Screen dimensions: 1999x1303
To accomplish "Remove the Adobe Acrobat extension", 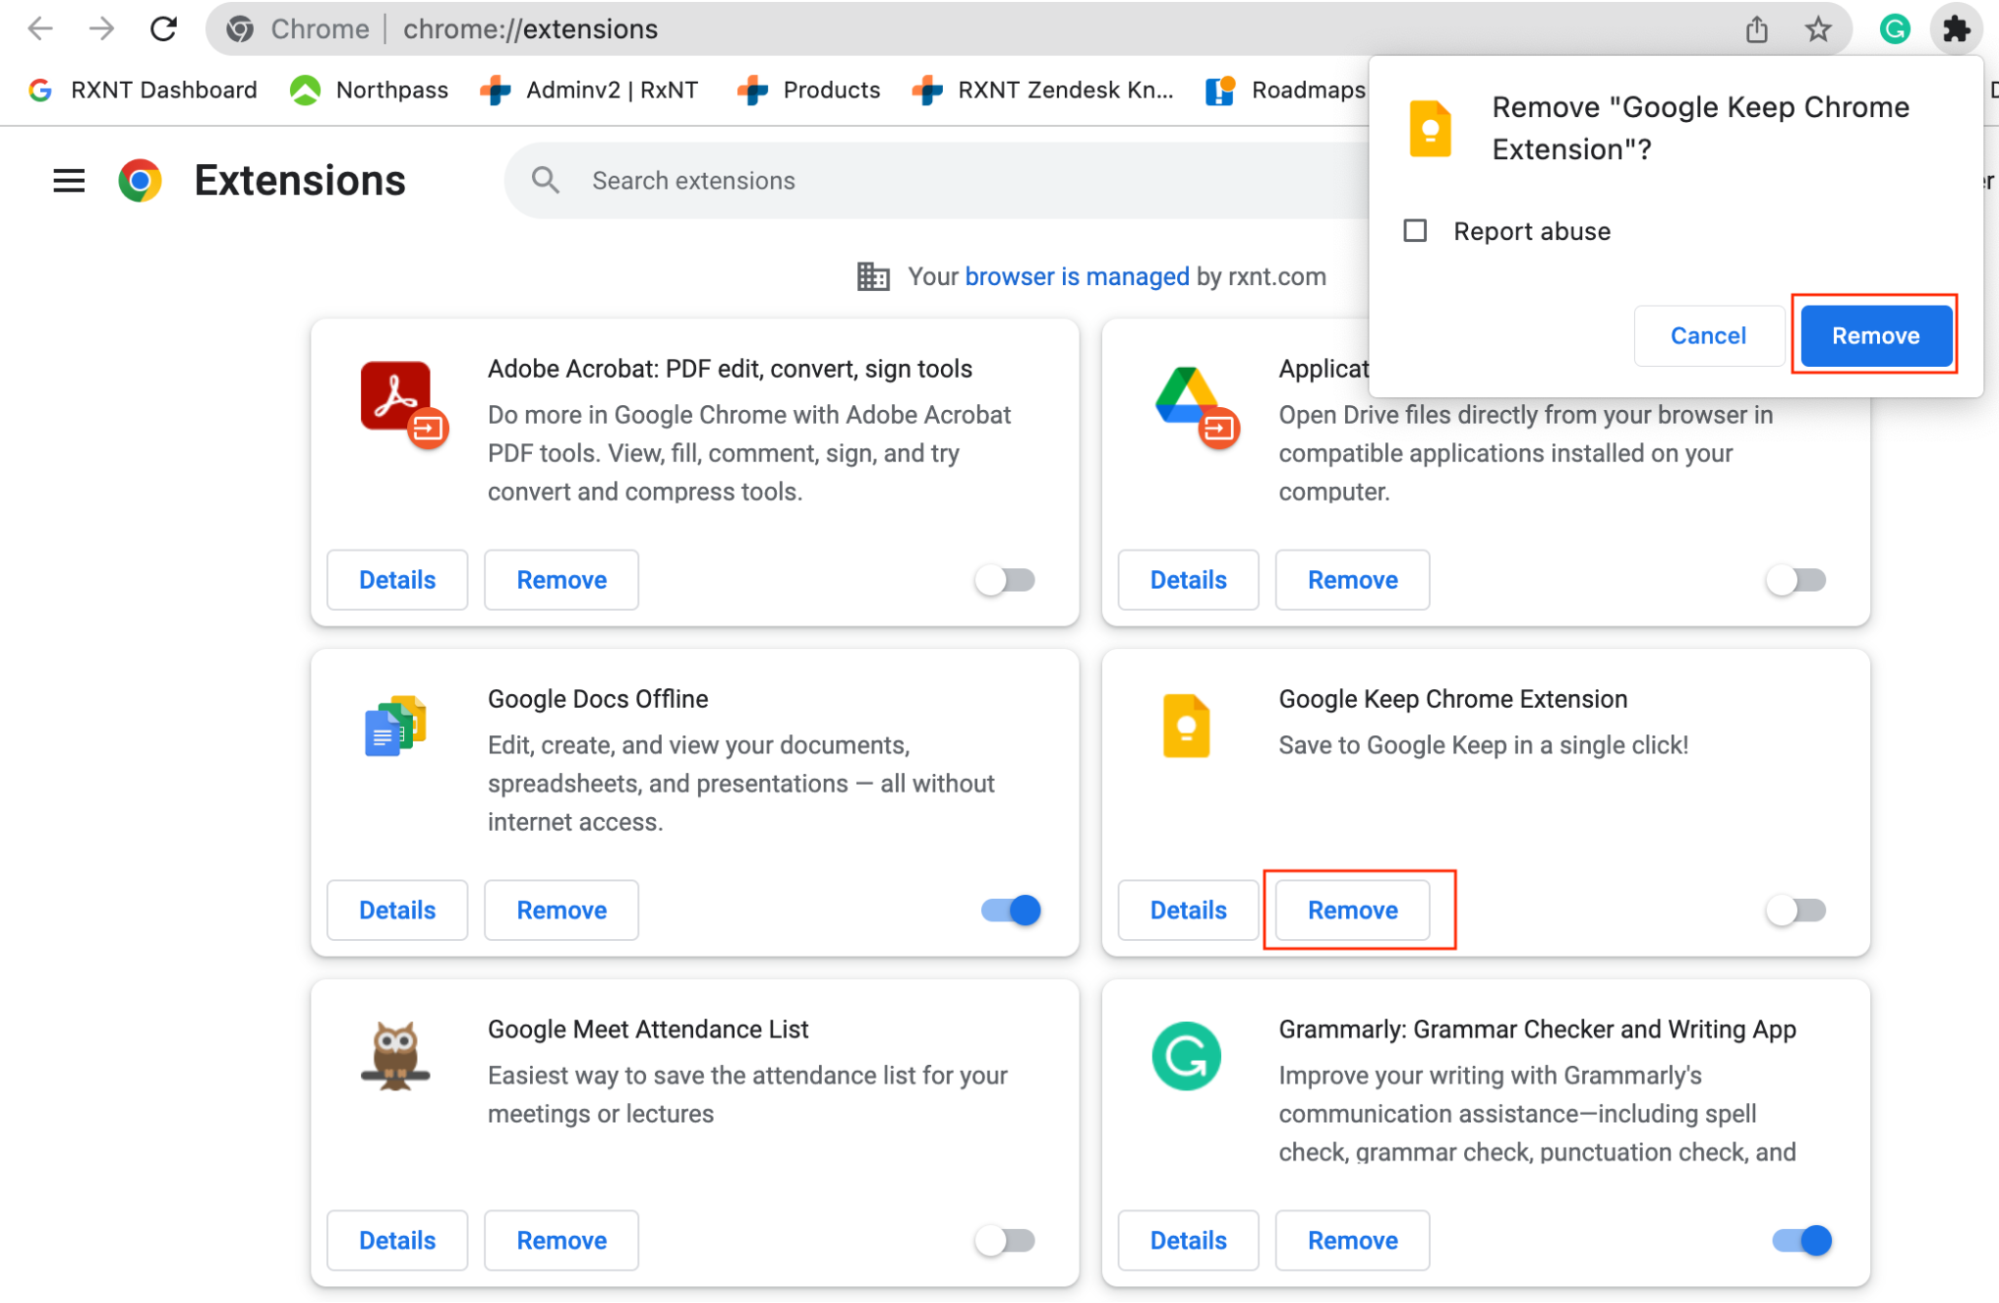I will 562,580.
